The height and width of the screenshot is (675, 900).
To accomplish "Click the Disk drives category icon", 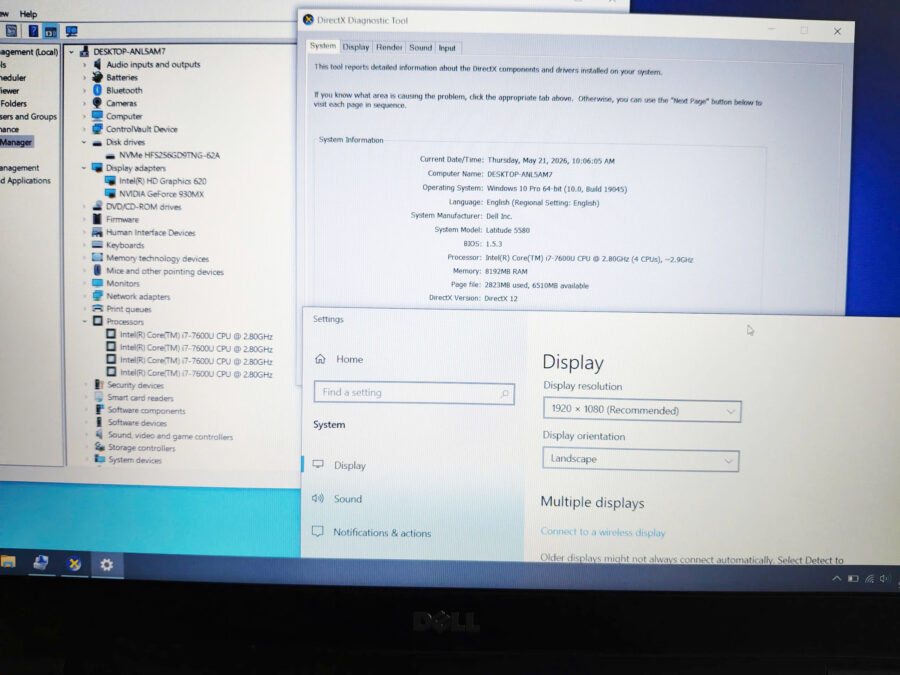I will pyautogui.click(x=97, y=142).
